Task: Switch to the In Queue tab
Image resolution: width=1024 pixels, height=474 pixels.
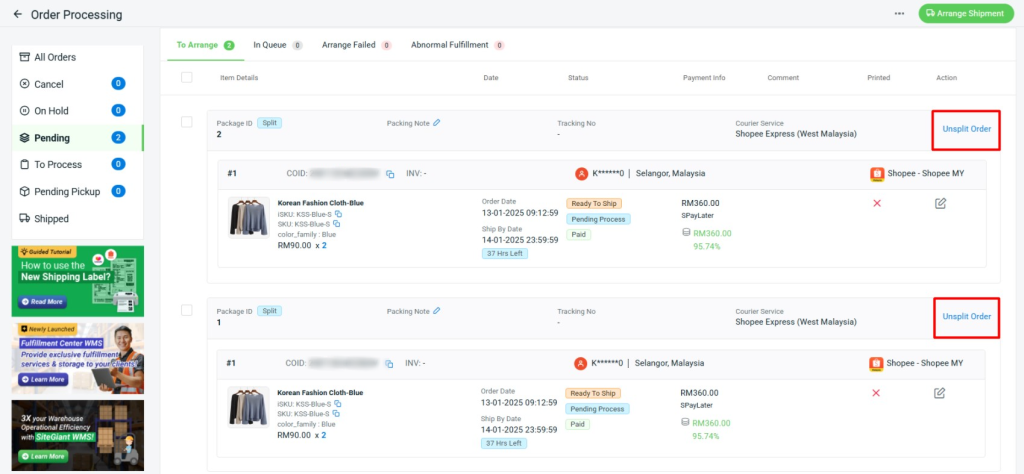Action: coord(277,45)
